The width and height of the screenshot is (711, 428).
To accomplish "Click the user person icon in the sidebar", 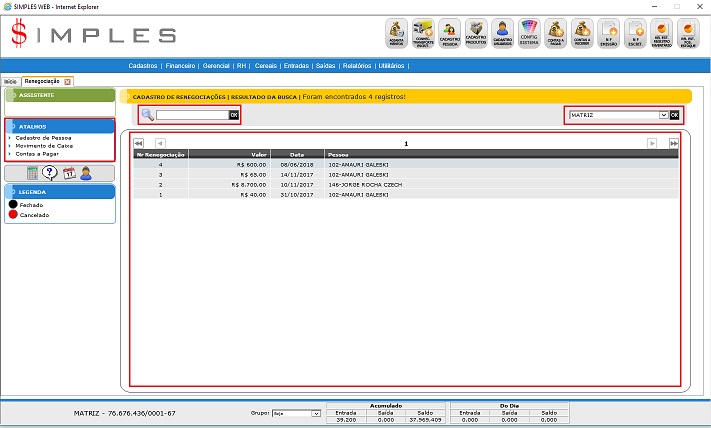I will pos(86,173).
